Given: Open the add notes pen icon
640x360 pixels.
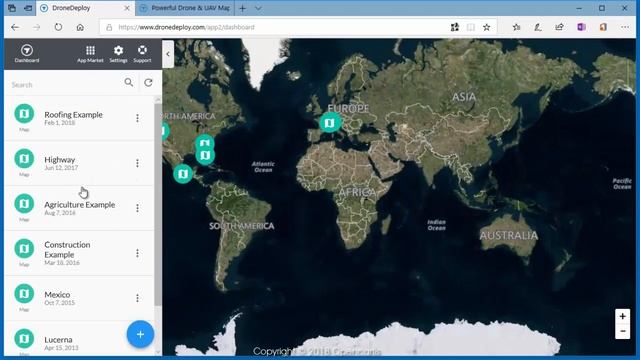Looking at the screenshot, I should [538, 27].
